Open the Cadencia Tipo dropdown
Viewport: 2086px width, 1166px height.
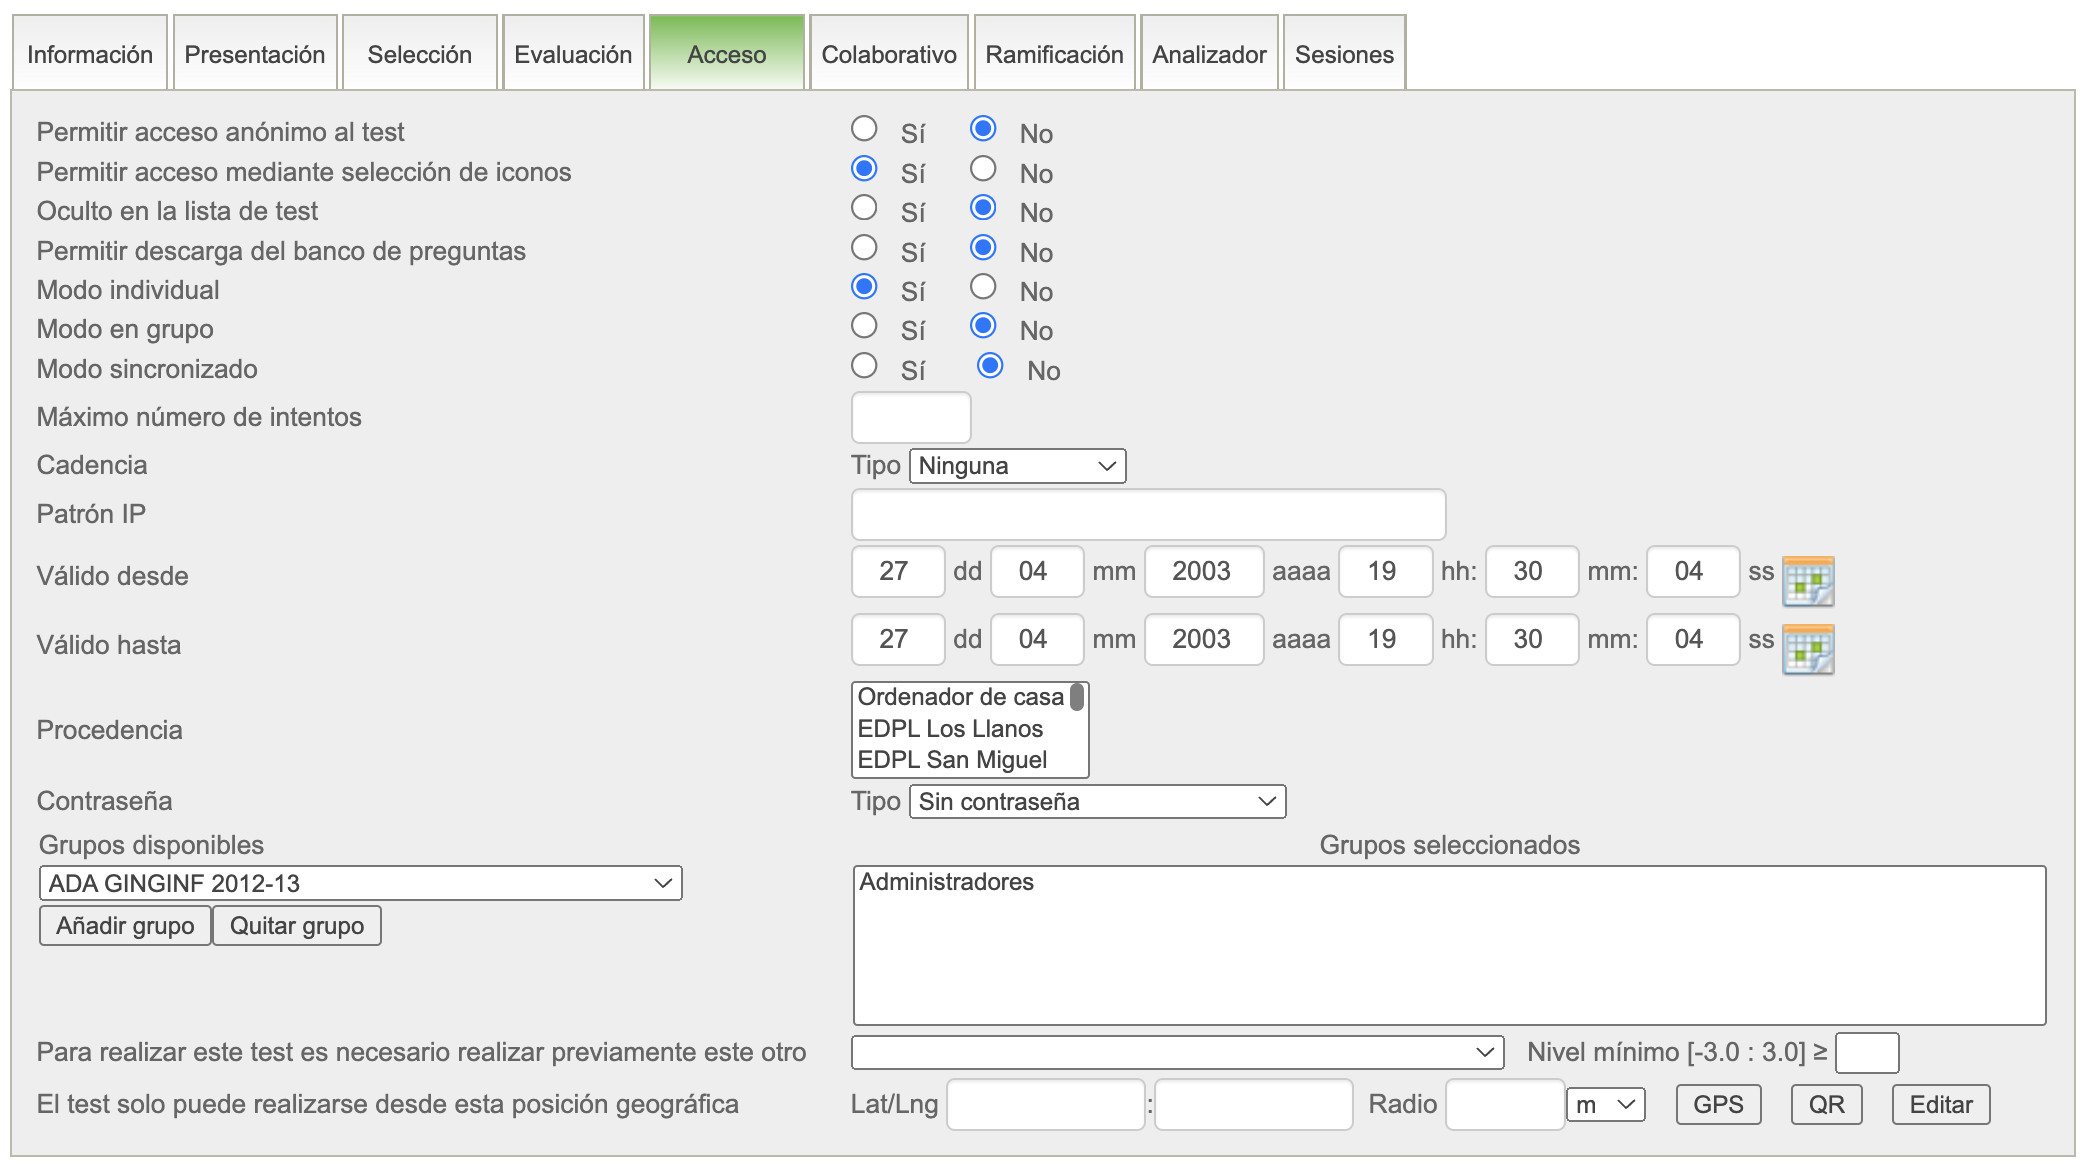1017,466
